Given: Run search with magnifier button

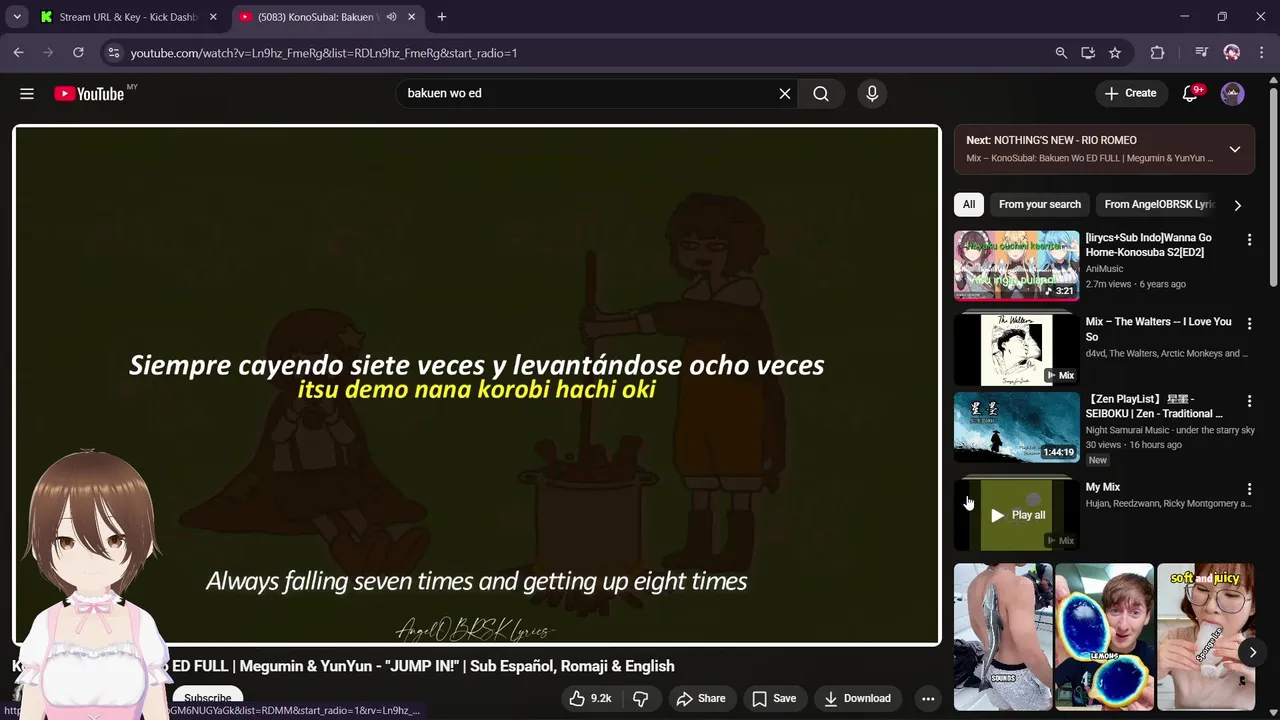Looking at the screenshot, I should coord(821,93).
